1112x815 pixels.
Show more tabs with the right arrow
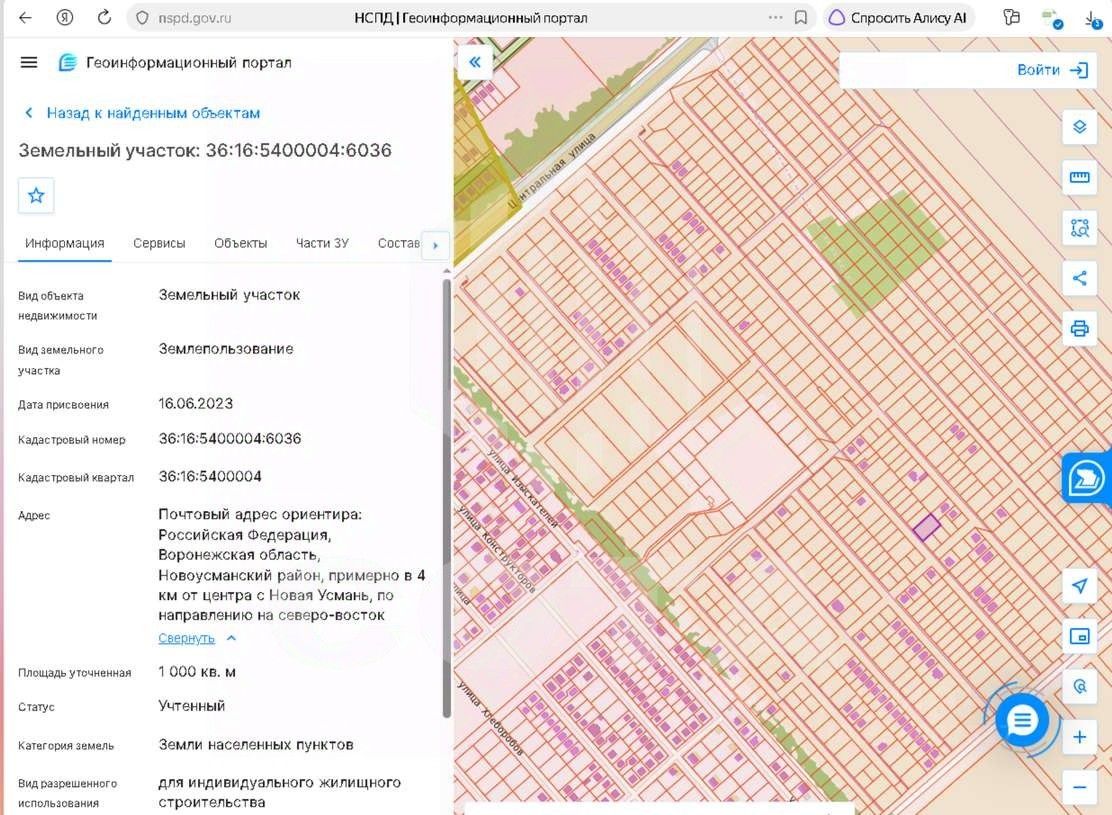tap(435, 245)
